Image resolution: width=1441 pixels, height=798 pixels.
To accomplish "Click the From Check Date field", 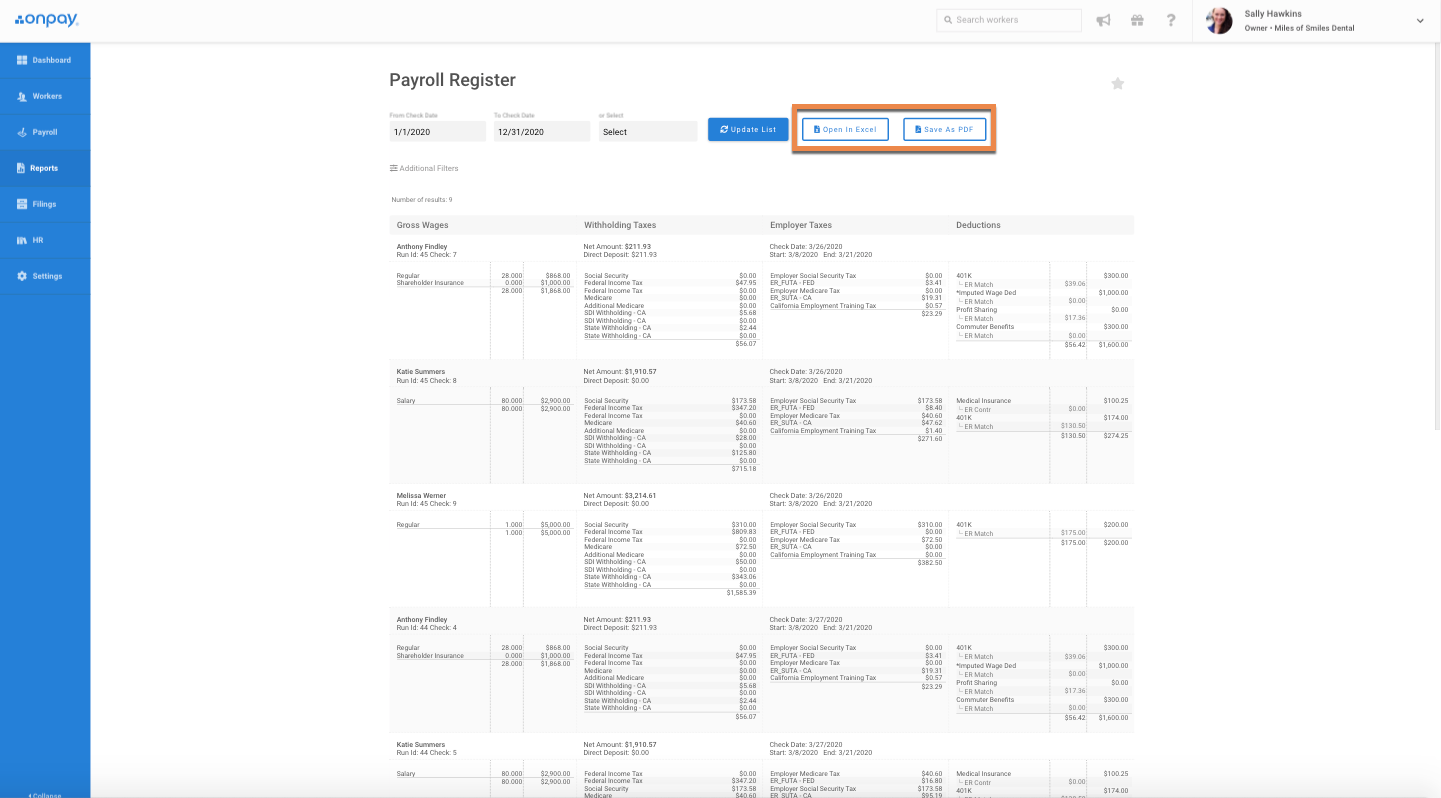I will pos(437,131).
